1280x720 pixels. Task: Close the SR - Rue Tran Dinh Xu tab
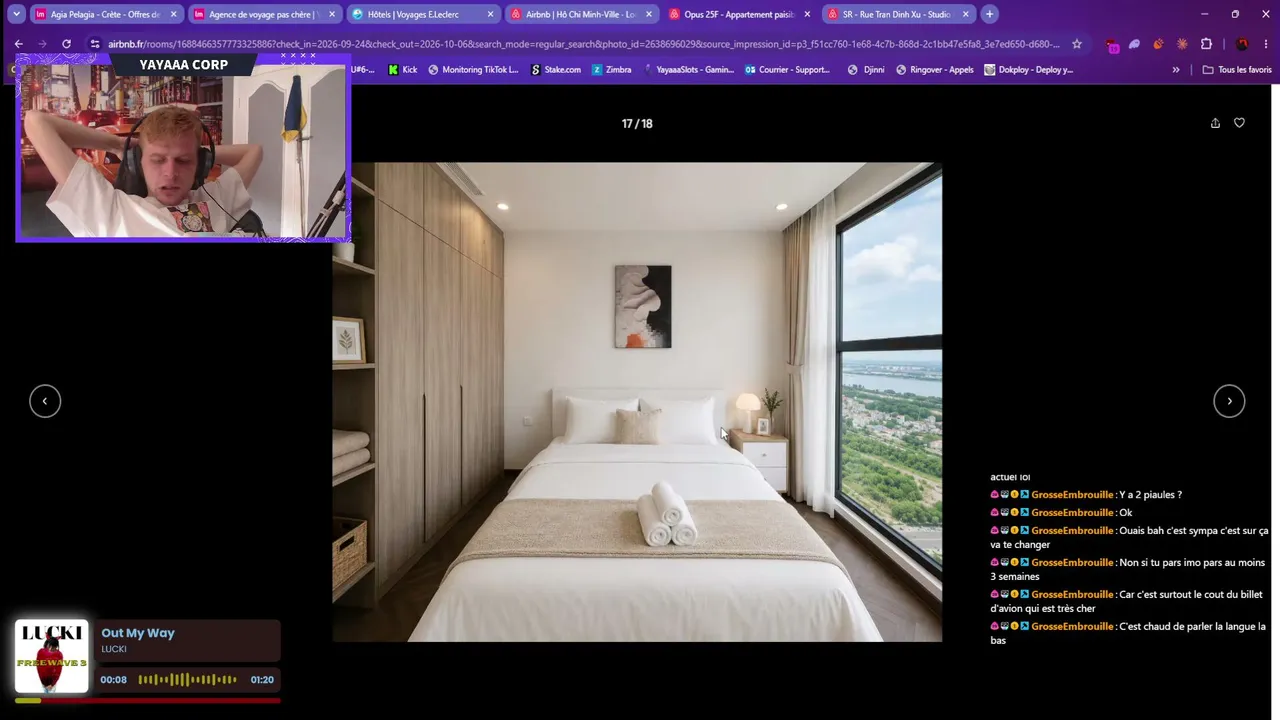pos(965,14)
